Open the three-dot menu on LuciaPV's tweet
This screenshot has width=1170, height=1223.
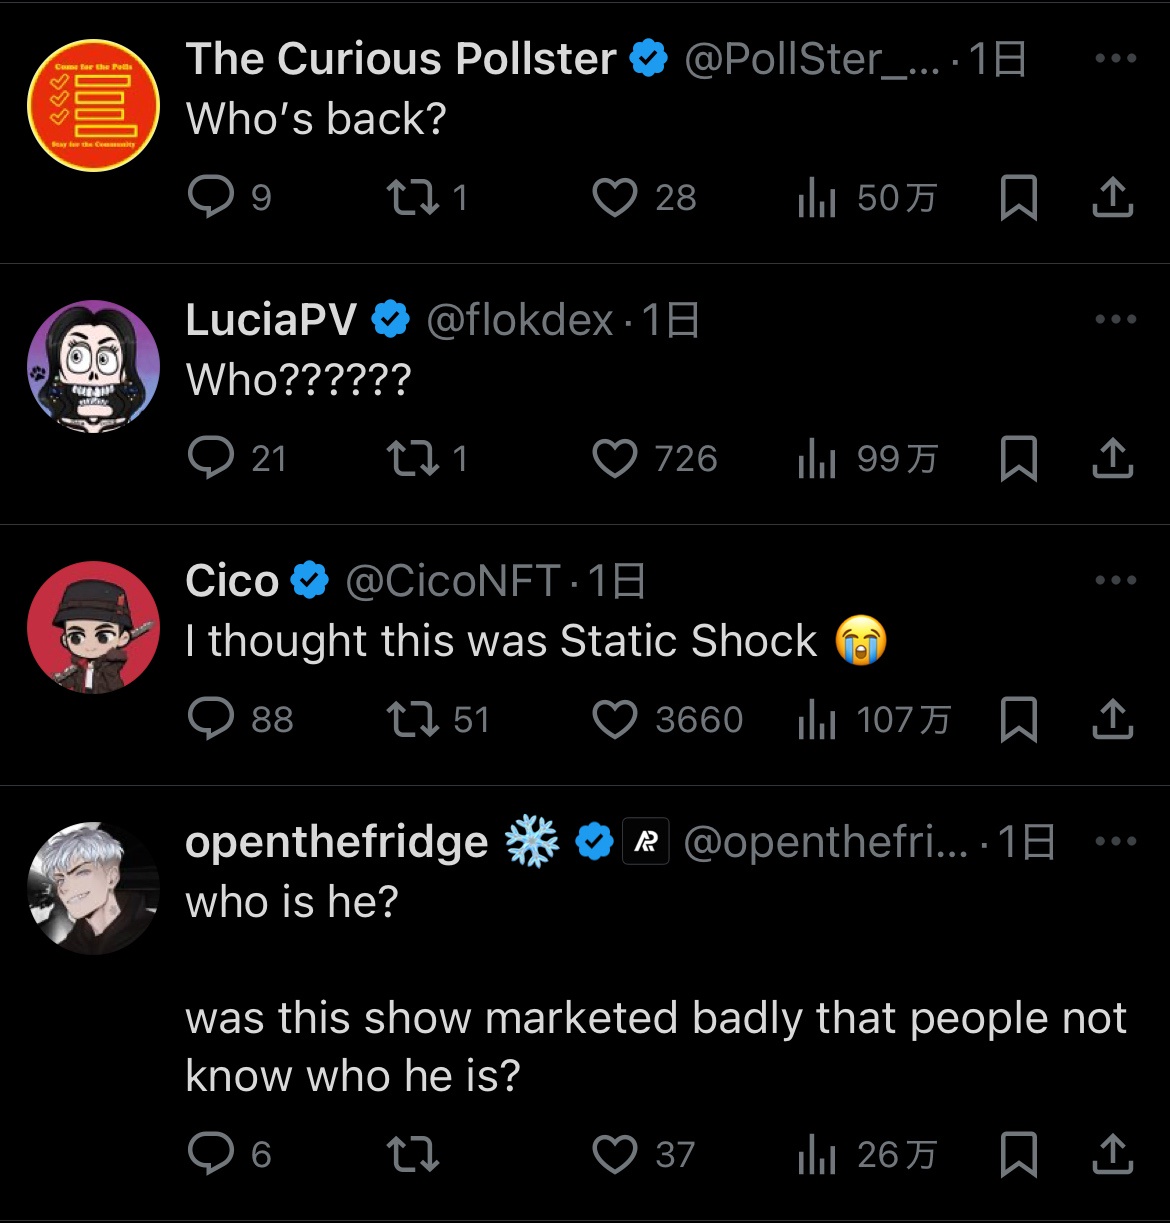click(1115, 319)
